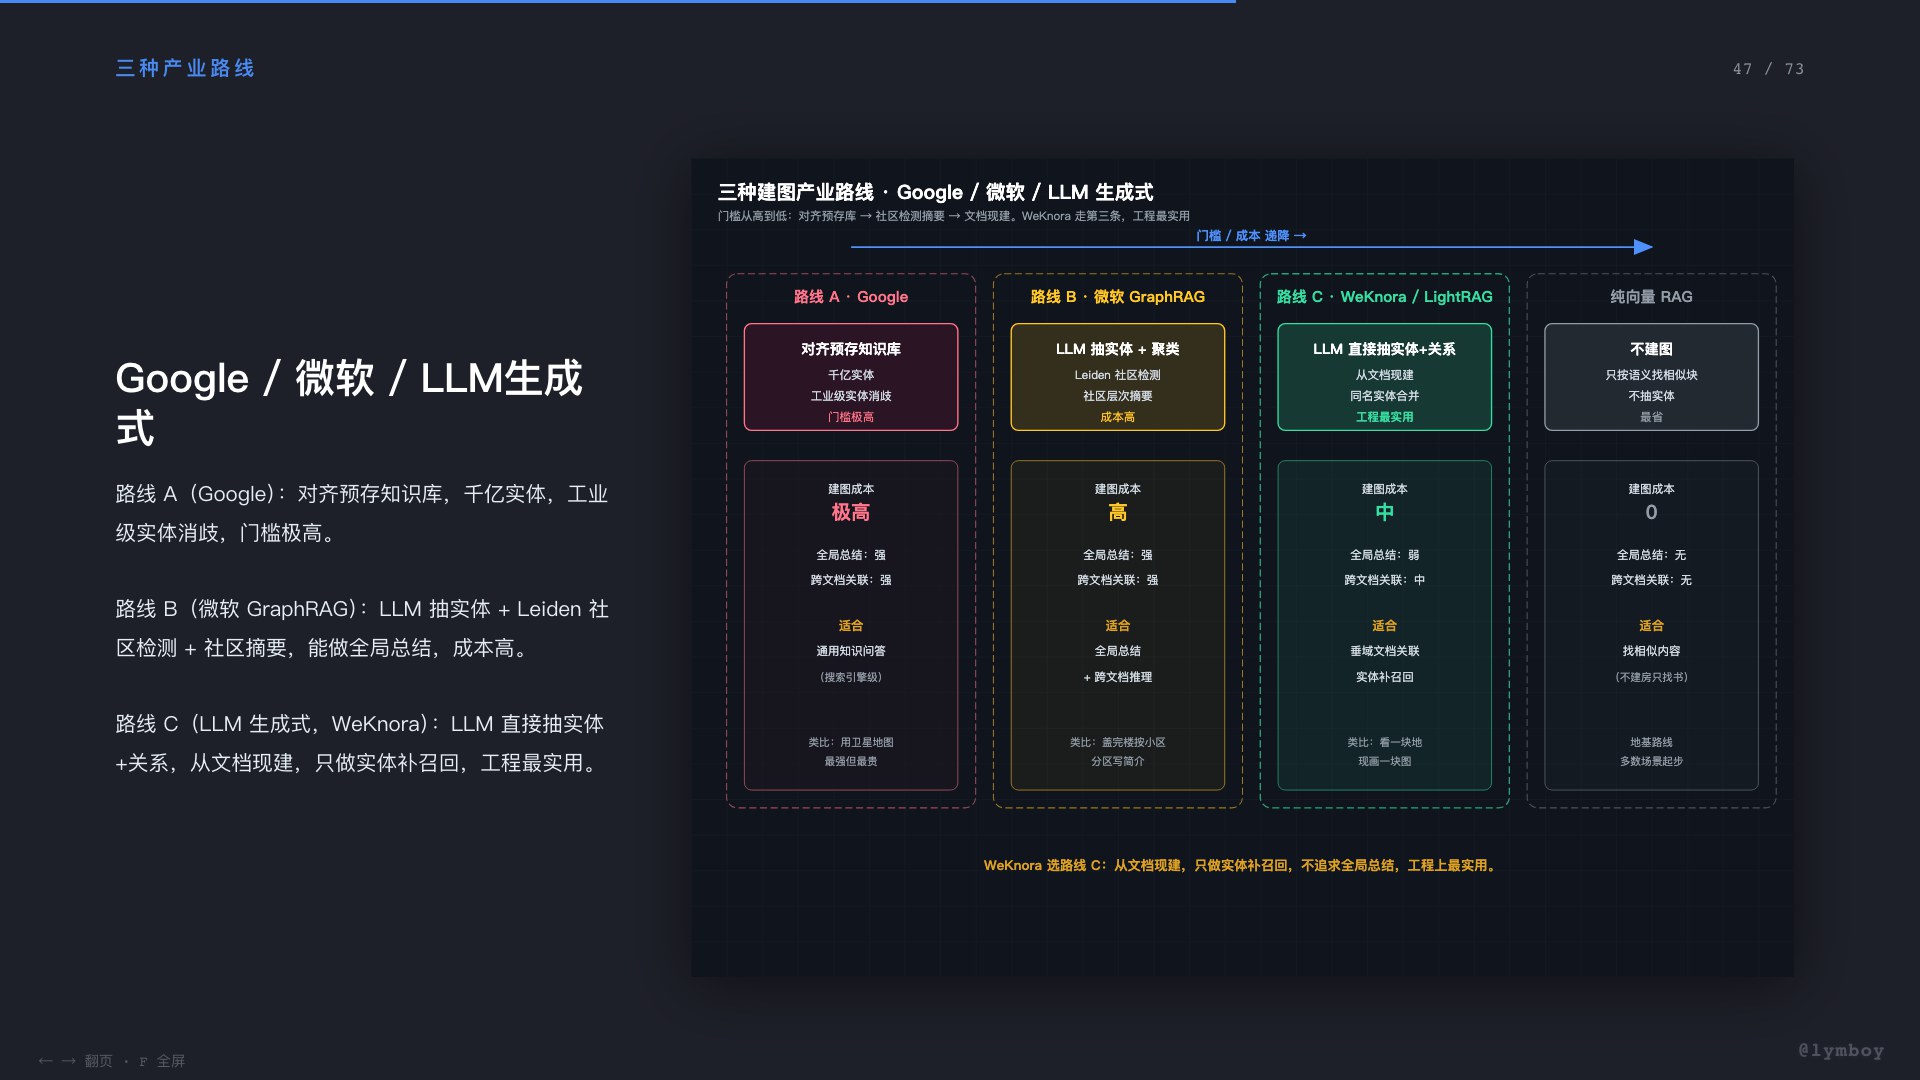Select the page counter "47 / 73"

coord(1768,69)
